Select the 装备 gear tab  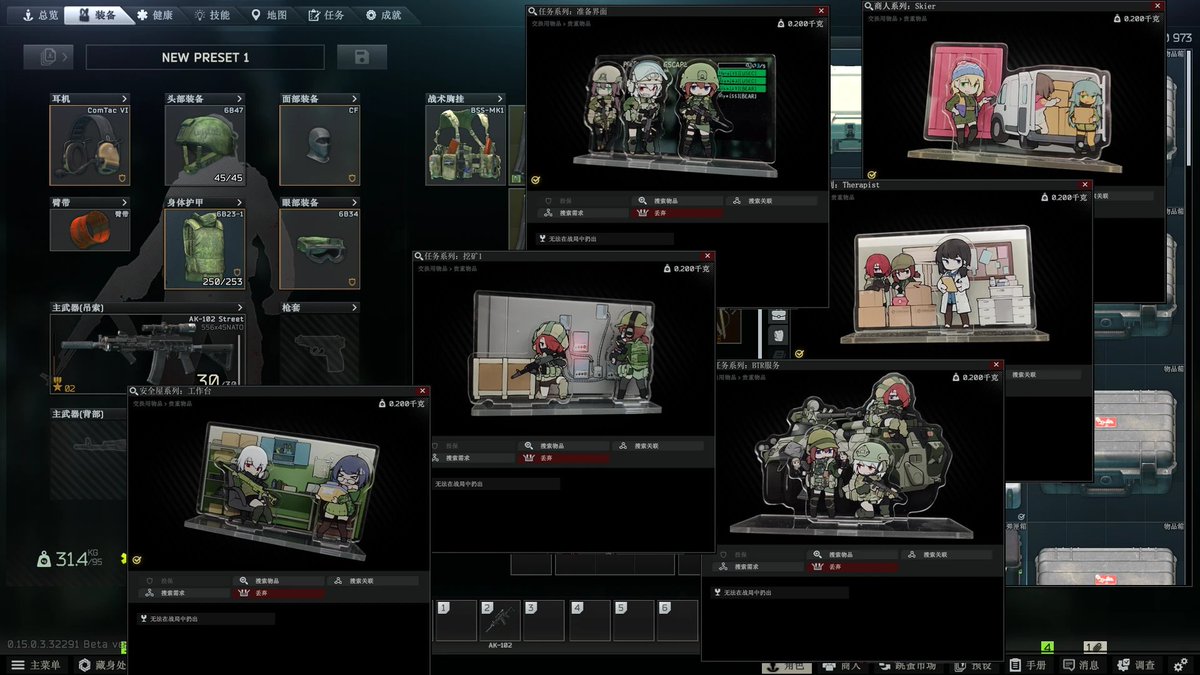[x=96, y=15]
